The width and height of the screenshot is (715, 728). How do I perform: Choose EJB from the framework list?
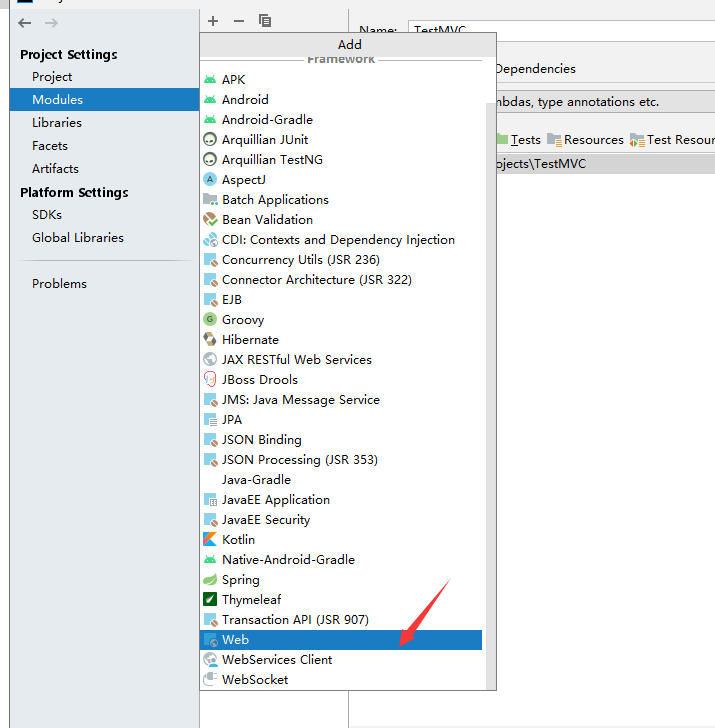point(341,299)
